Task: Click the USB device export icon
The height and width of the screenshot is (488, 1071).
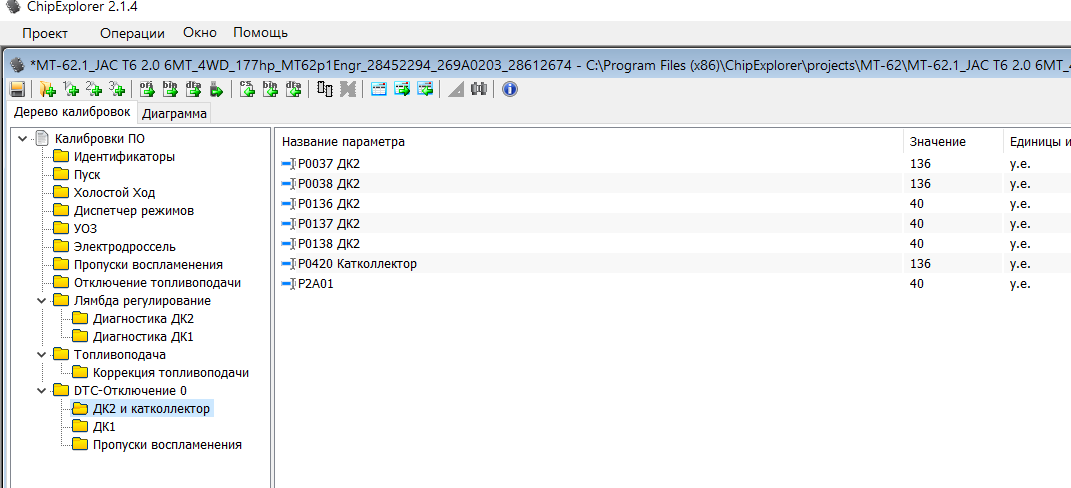Action: 215,89
